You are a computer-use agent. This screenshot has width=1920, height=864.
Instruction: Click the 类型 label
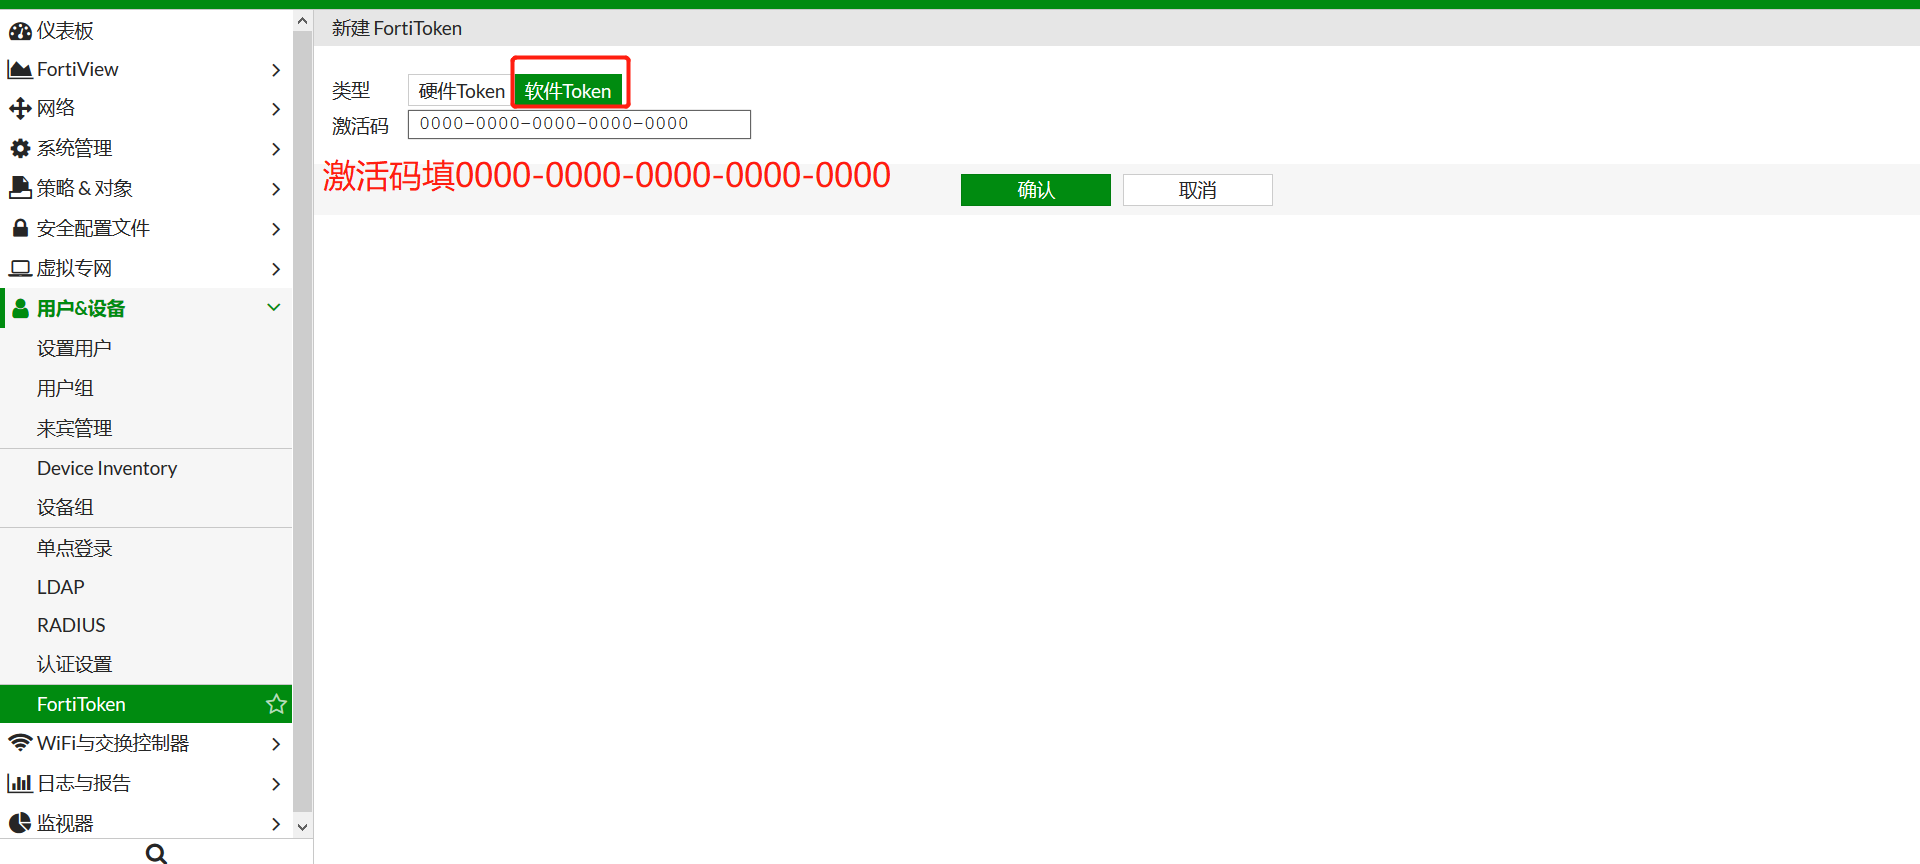click(x=351, y=91)
